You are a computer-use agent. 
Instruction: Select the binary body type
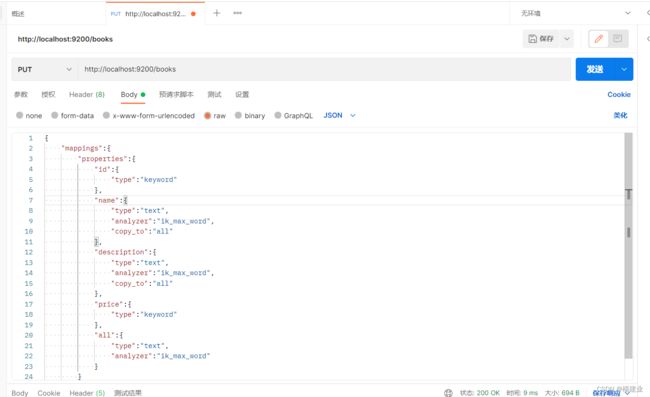(250, 116)
